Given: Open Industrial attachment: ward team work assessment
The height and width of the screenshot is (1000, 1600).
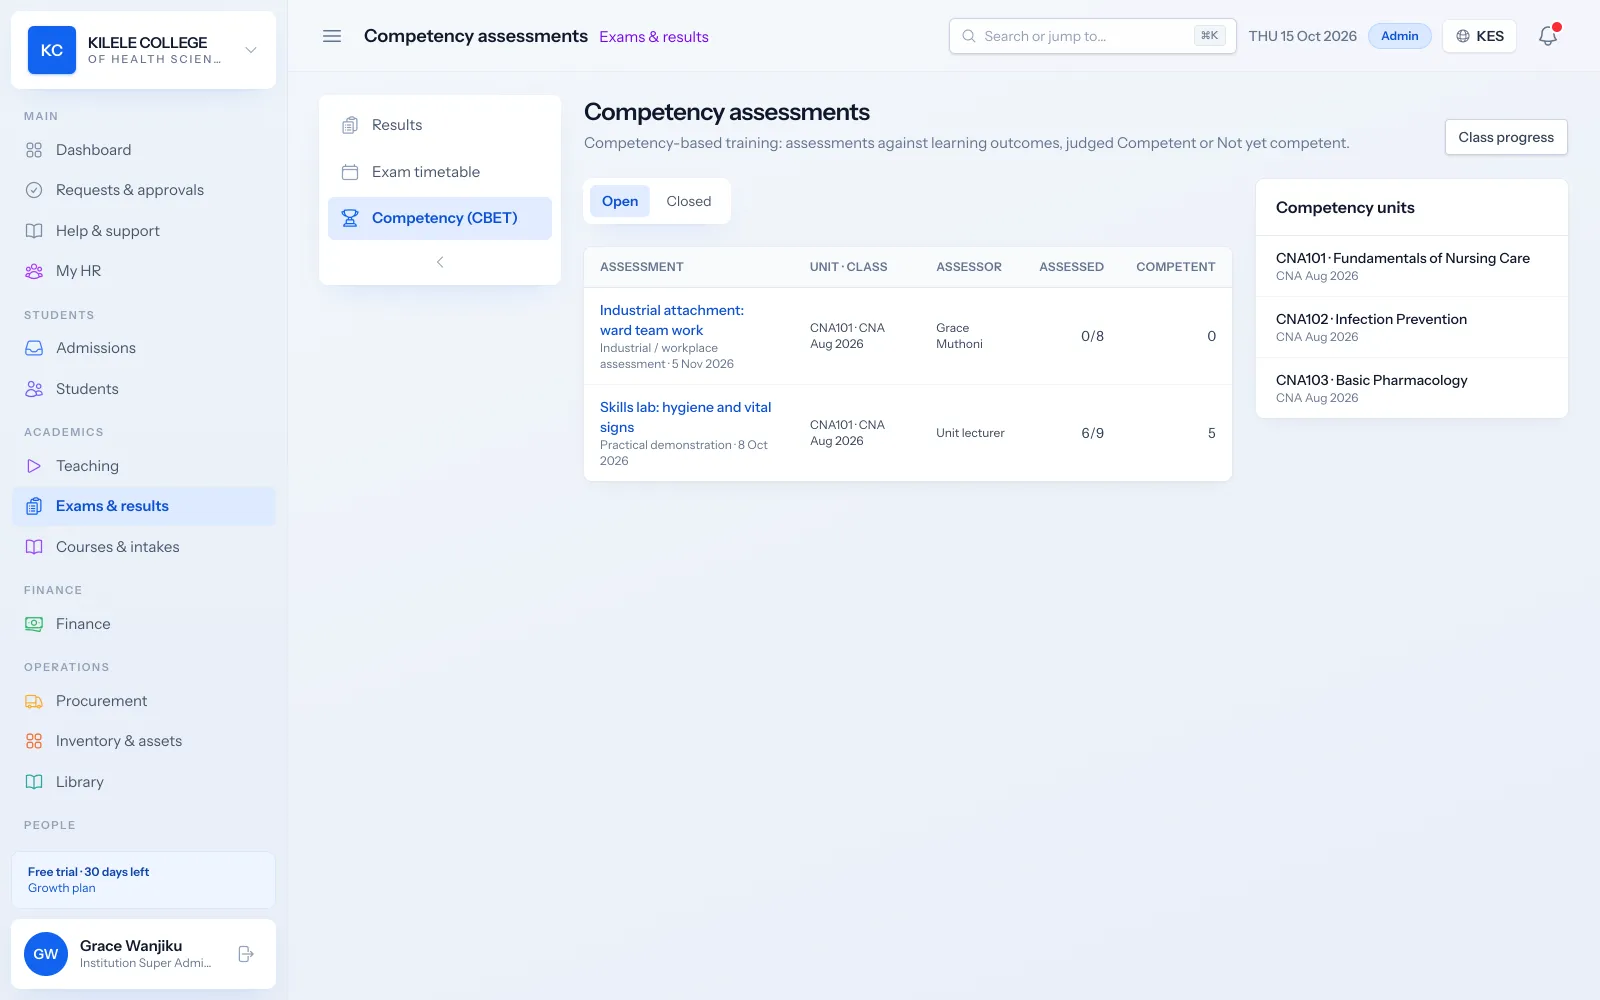Looking at the screenshot, I should click(672, 320).
